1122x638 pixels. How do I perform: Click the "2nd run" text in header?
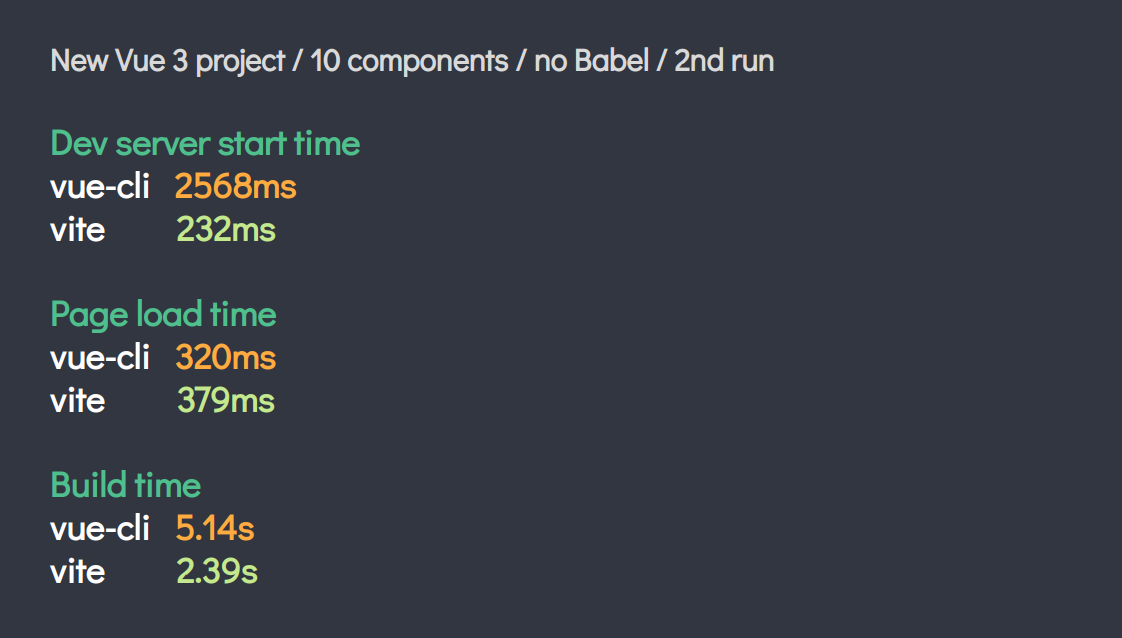pos(724,61)
